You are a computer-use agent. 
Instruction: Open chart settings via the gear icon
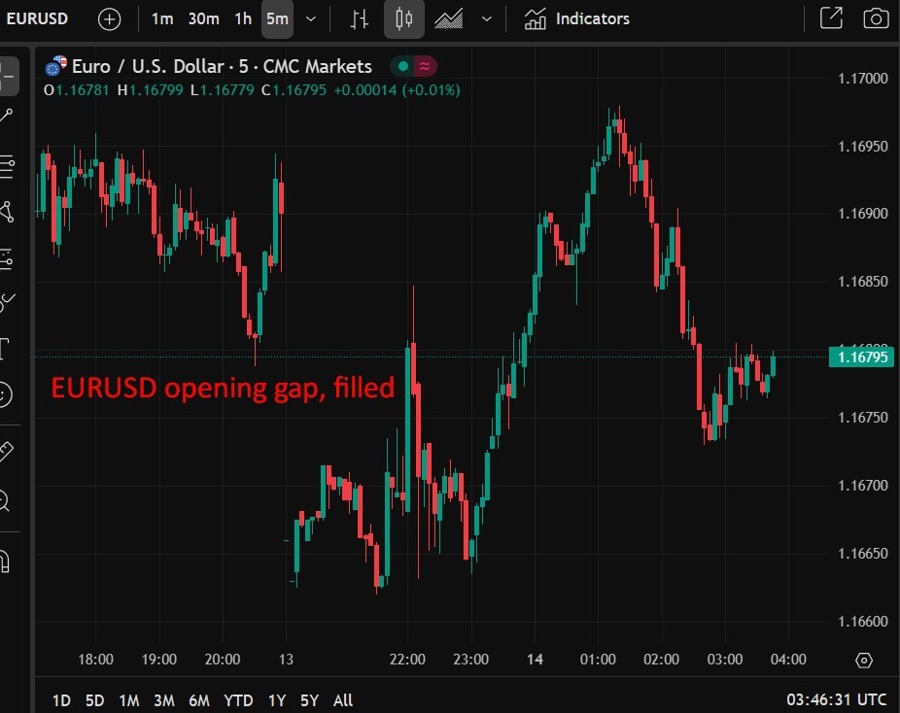(x=864, y=659)
